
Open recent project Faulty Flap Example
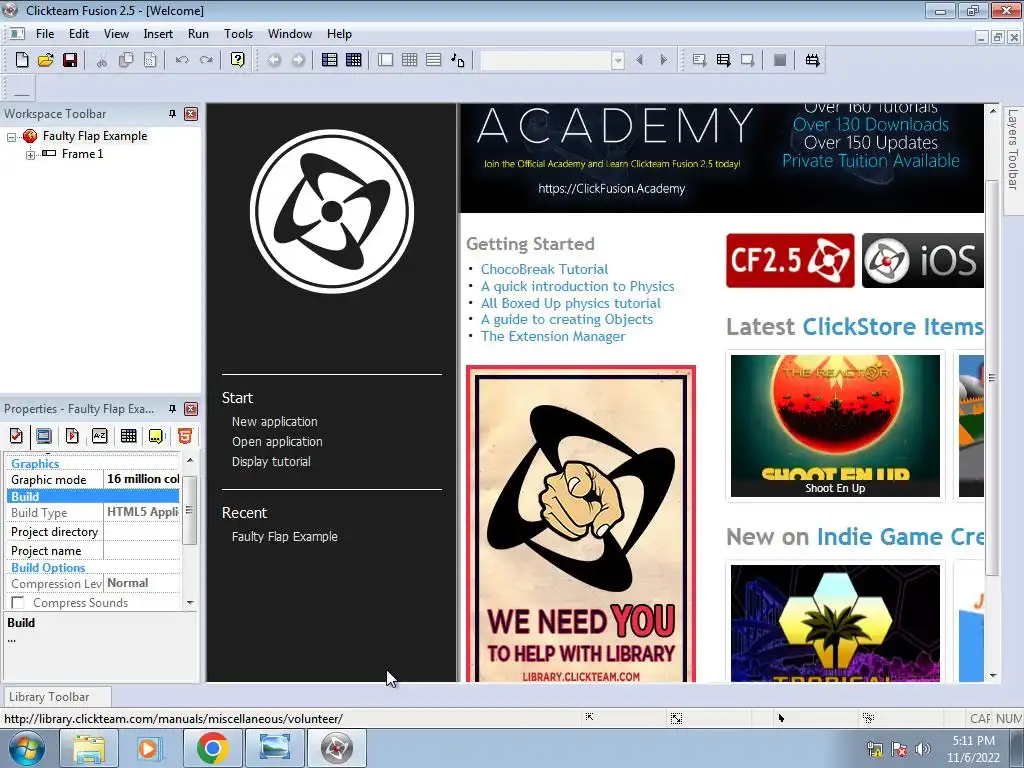tap(285, 537)
